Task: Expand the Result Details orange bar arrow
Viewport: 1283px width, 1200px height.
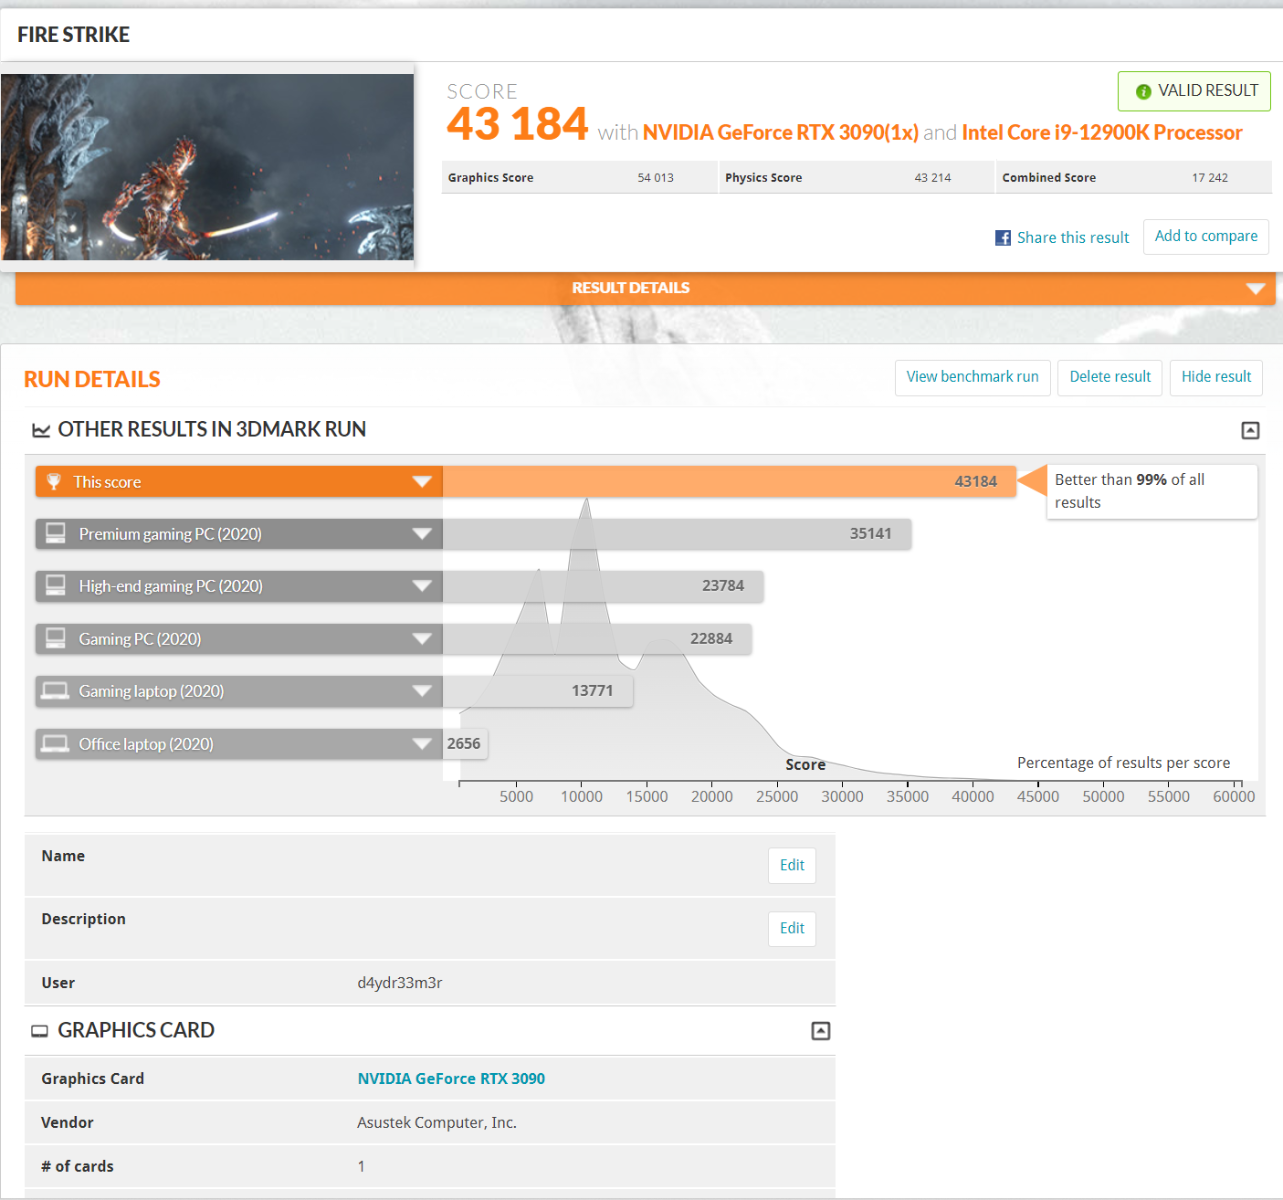Action: point(1256,289)
